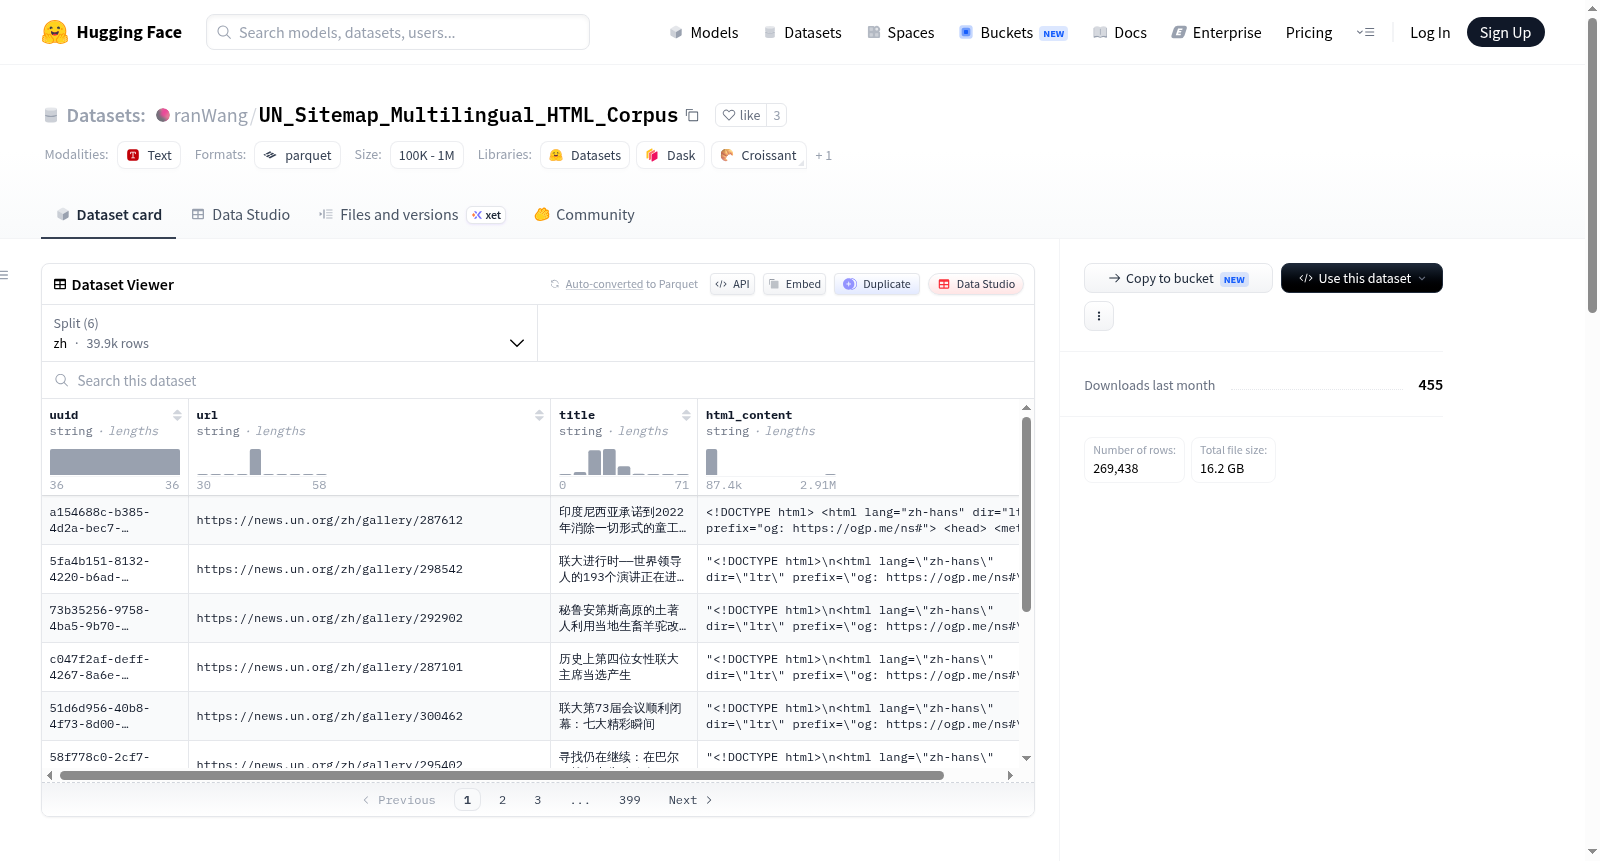Select the cell with gallery/287101 URL
The height and width of the screenshot is (861, 1600).
point(369,667)
